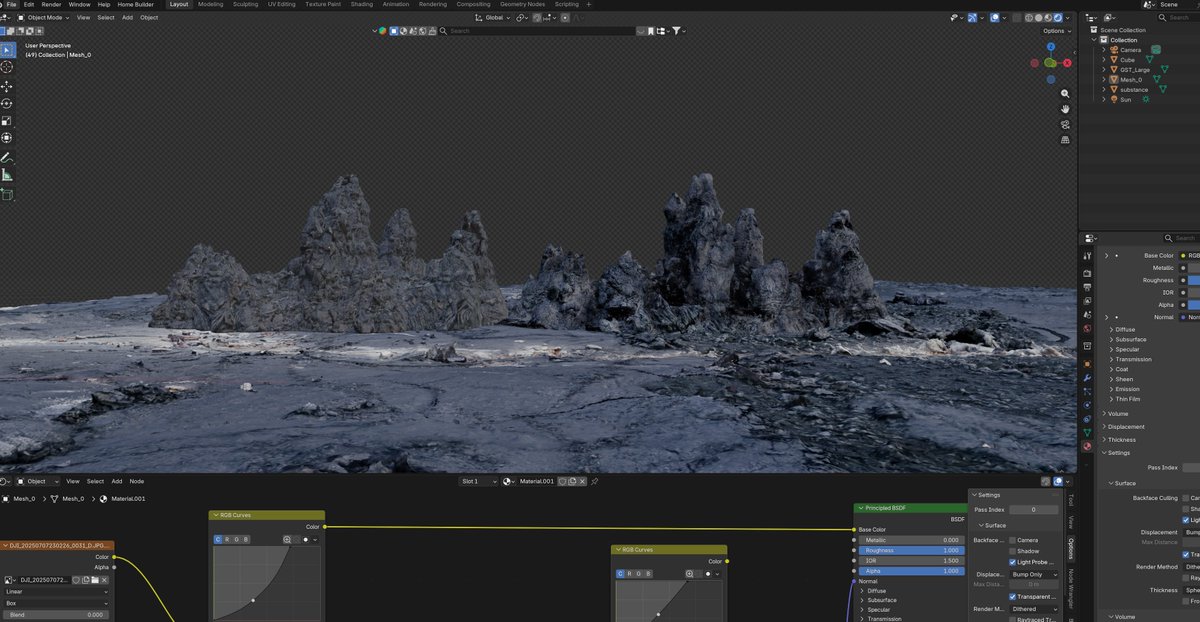
Task: Click the viewport pan hand icon
Action: (x=1065, y=109)
